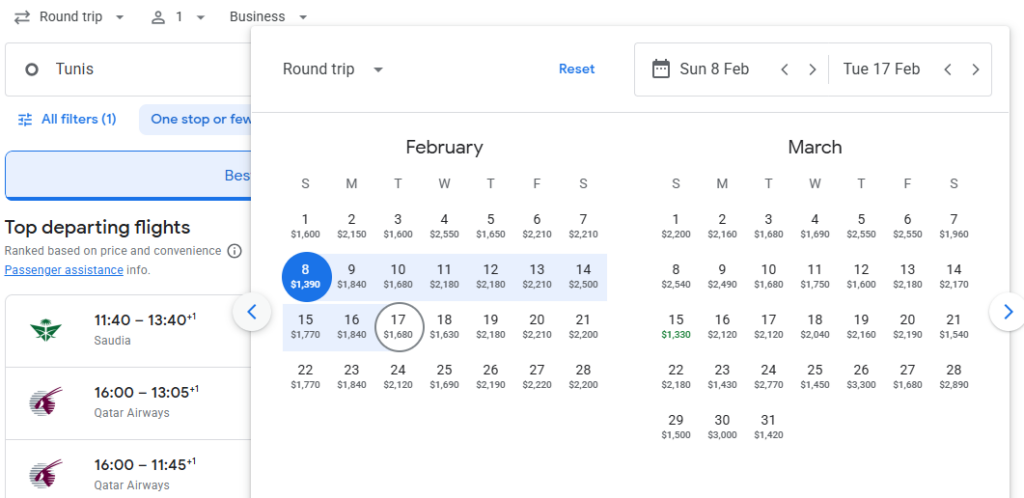The width and height of the screenshot is (1024, 498).
Task: Select the Qatar Airways 16:00 – 13:05 flight
Action: [x=129, y=403]
